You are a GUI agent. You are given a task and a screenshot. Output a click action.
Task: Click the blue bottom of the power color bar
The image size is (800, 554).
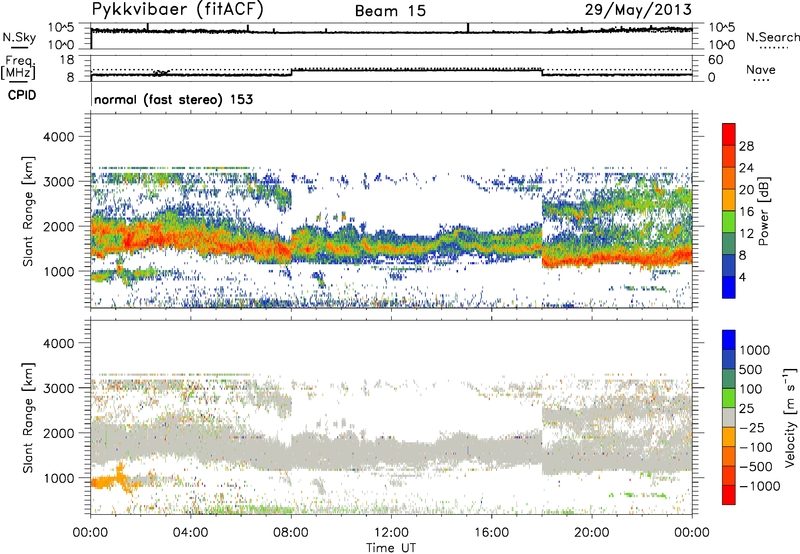(x=729, y=287)
